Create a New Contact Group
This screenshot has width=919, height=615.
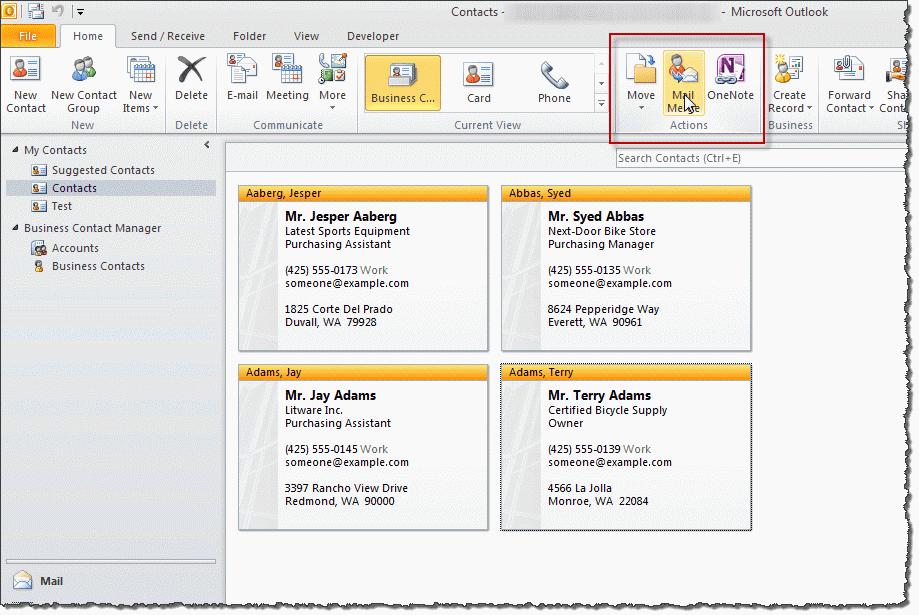83,84
